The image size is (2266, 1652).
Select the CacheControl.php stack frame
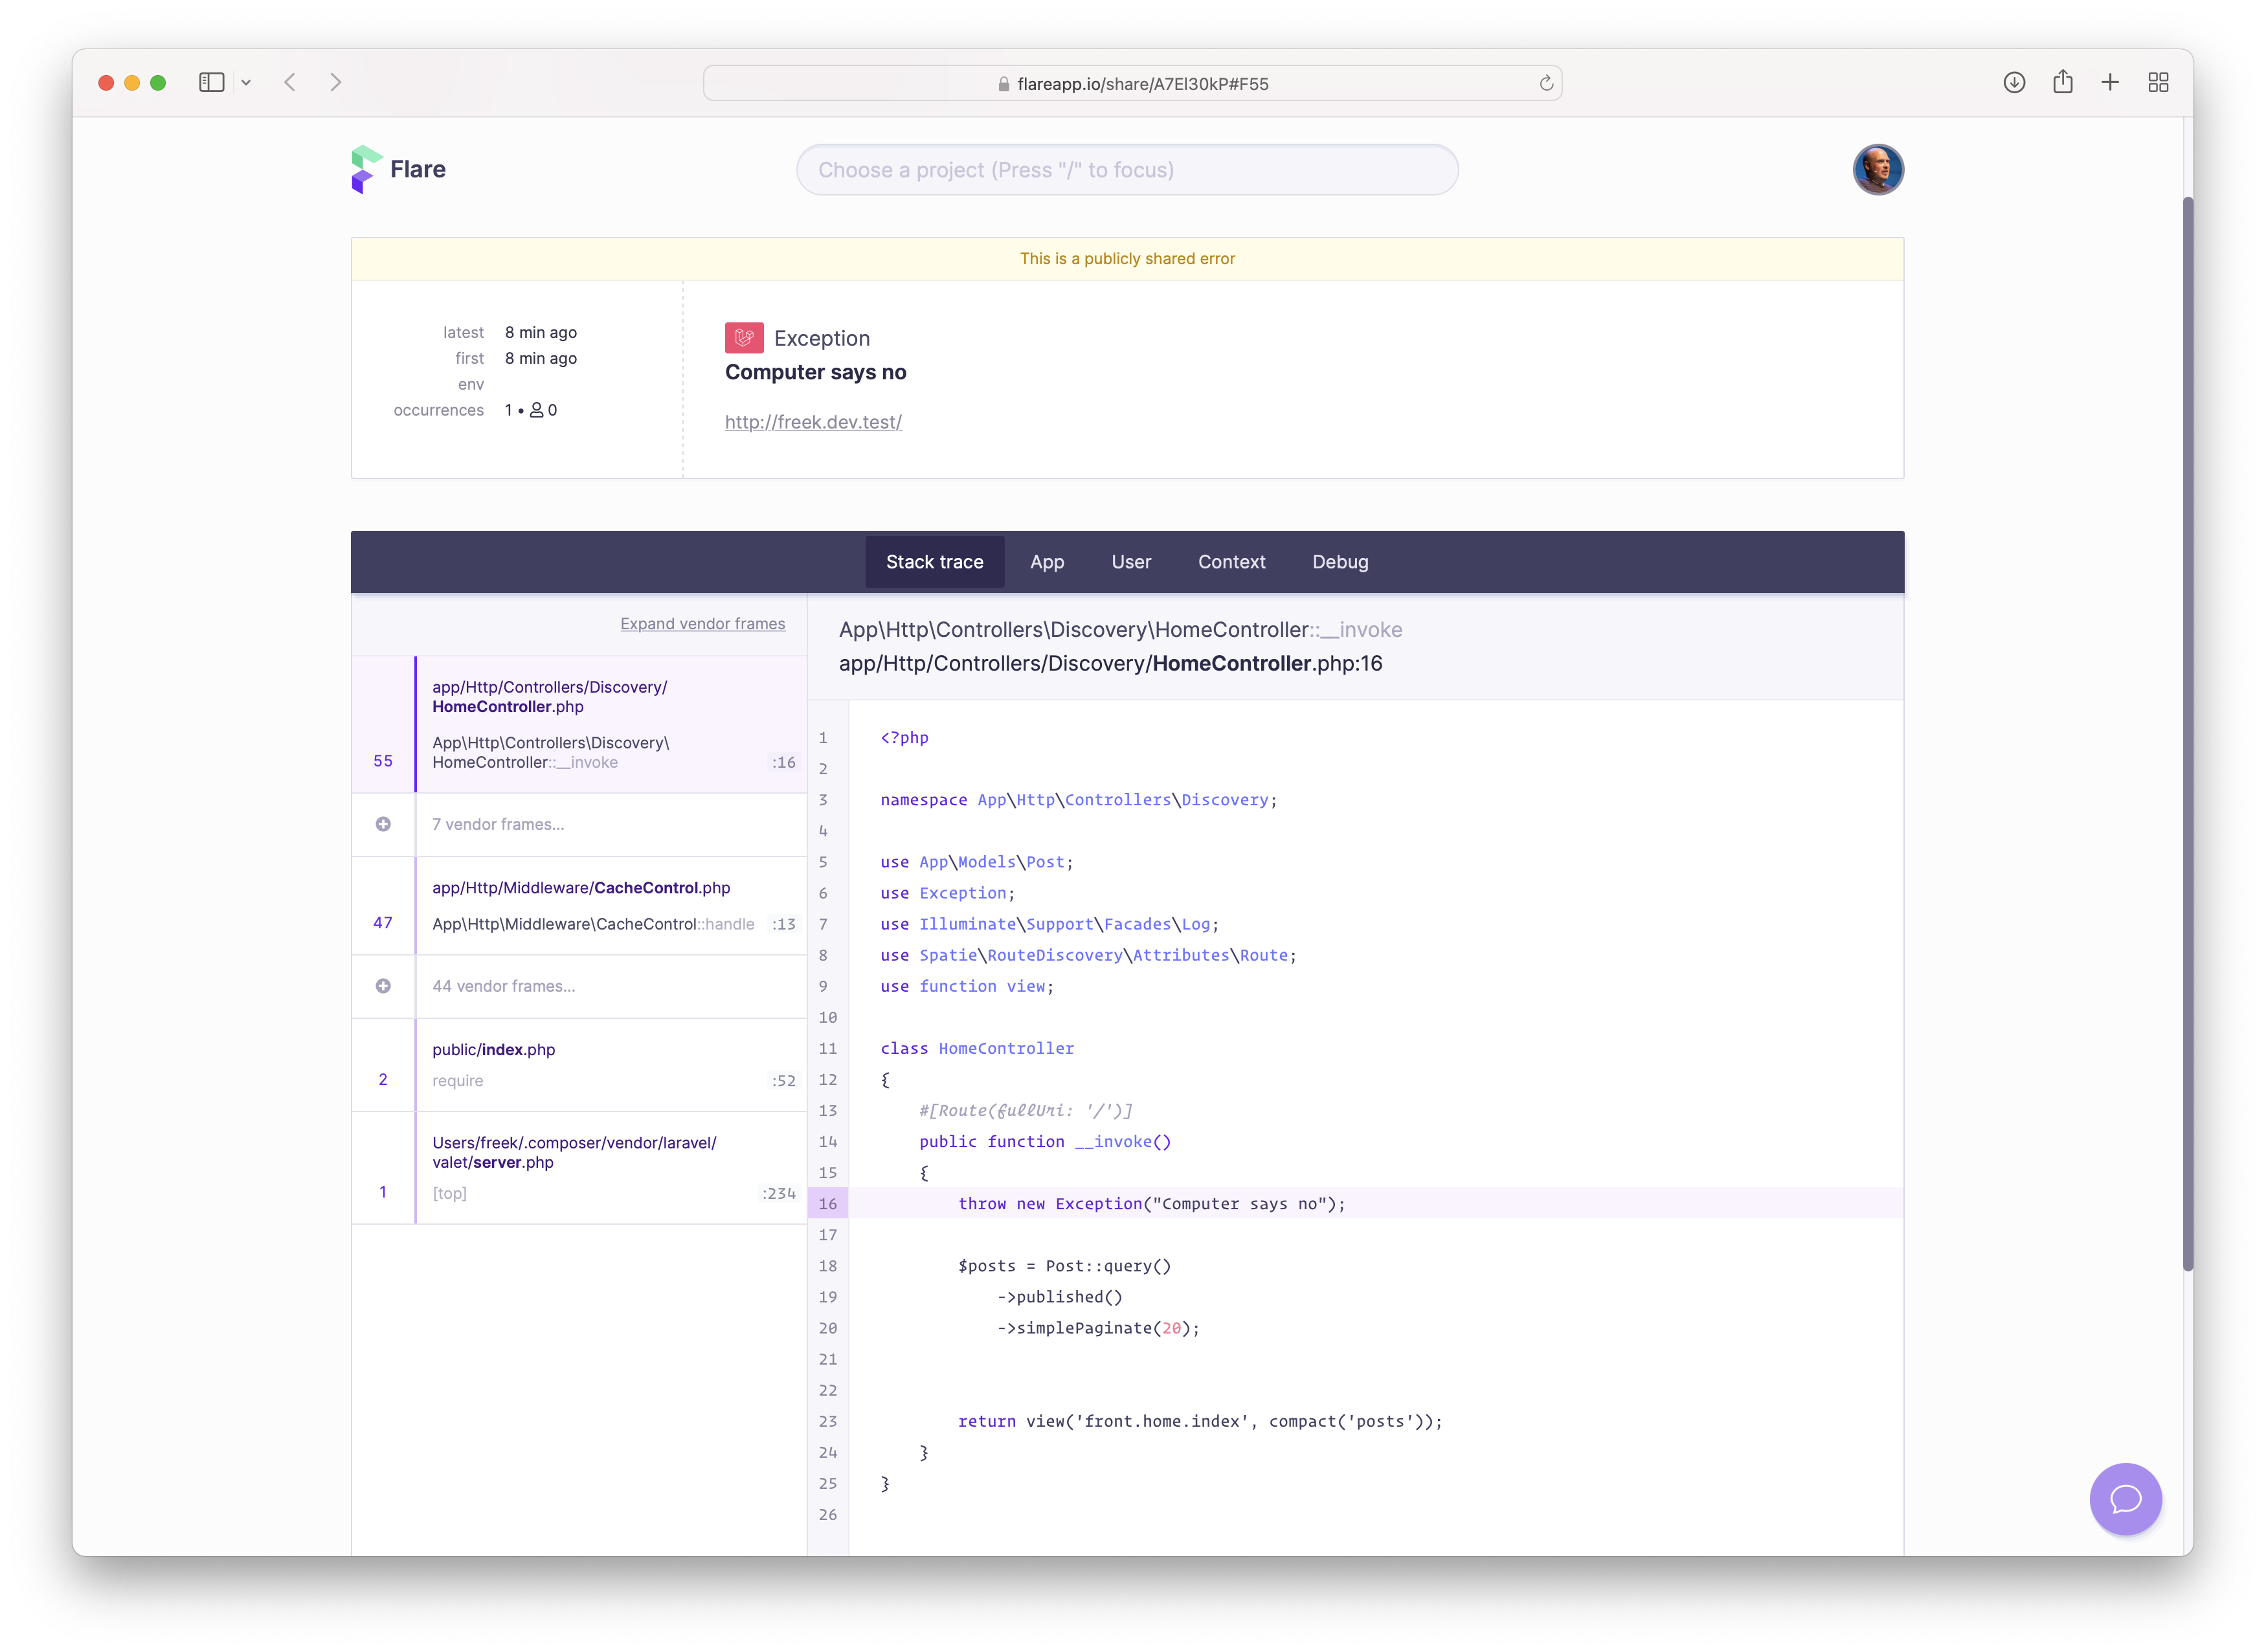pyautogui.click(x=579, y=906)
